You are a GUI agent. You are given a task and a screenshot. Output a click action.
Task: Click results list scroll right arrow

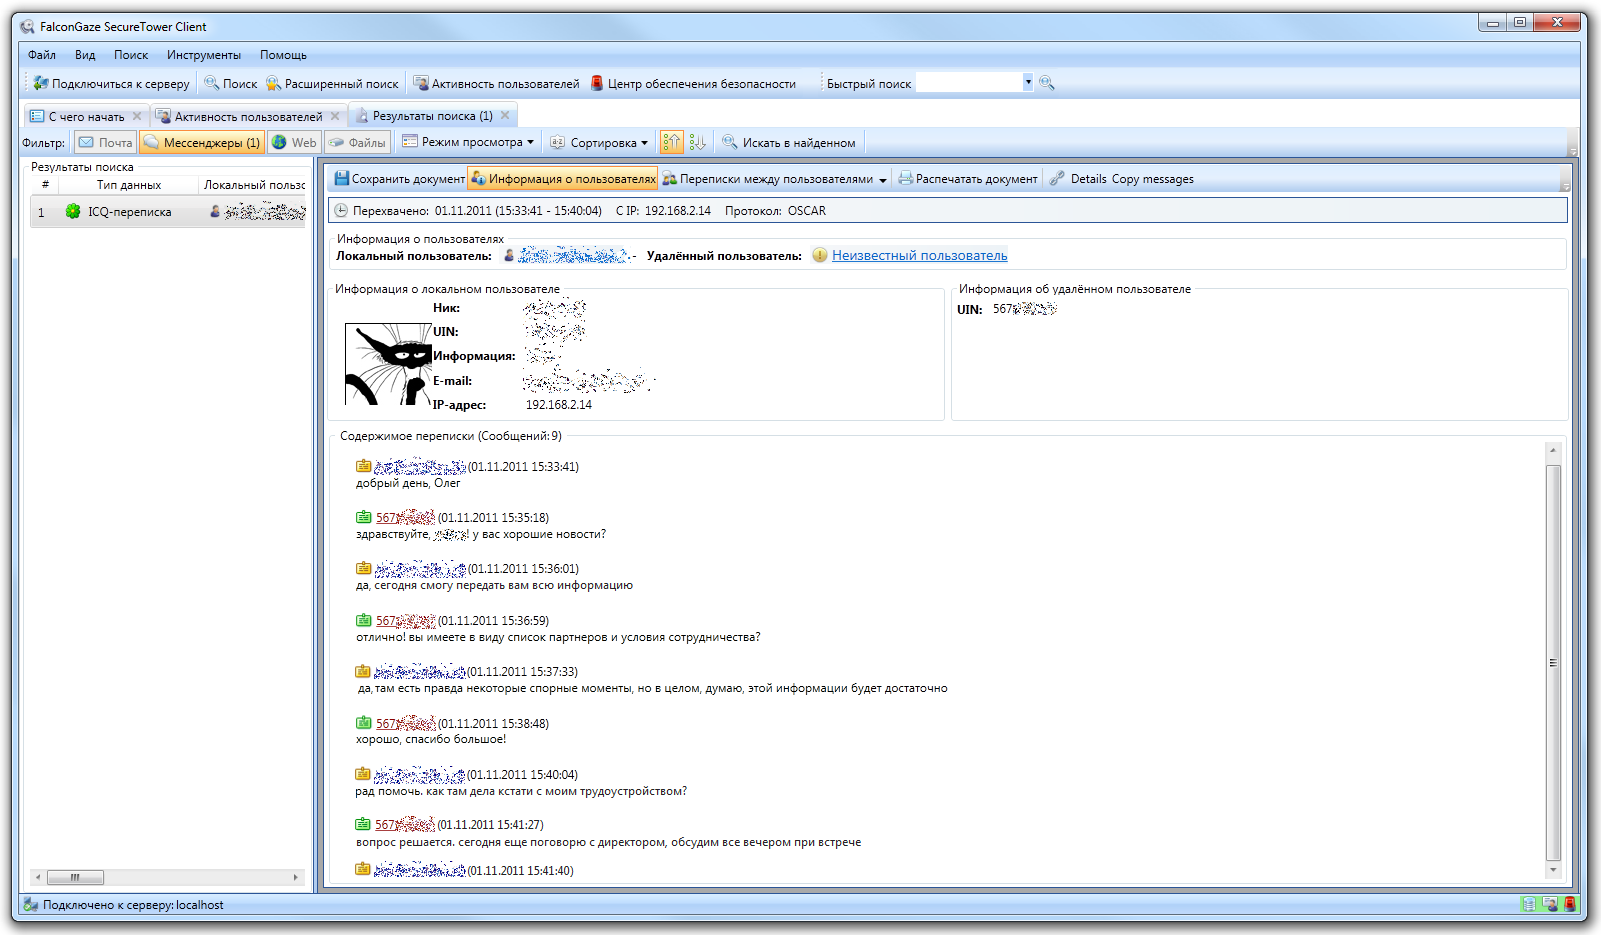click(x=296, y=877)
